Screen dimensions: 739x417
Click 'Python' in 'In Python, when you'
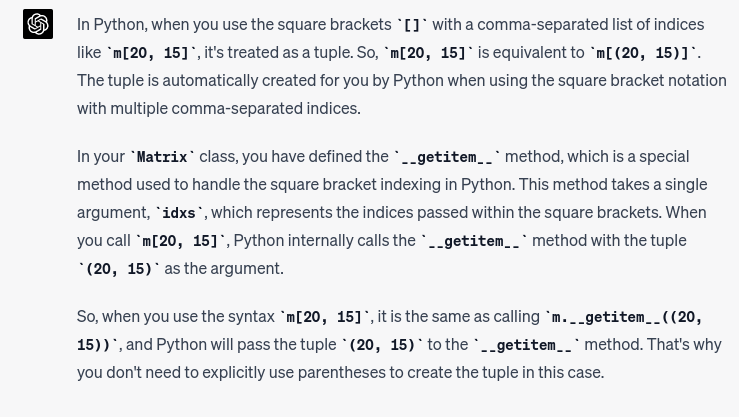pos(120,25)
